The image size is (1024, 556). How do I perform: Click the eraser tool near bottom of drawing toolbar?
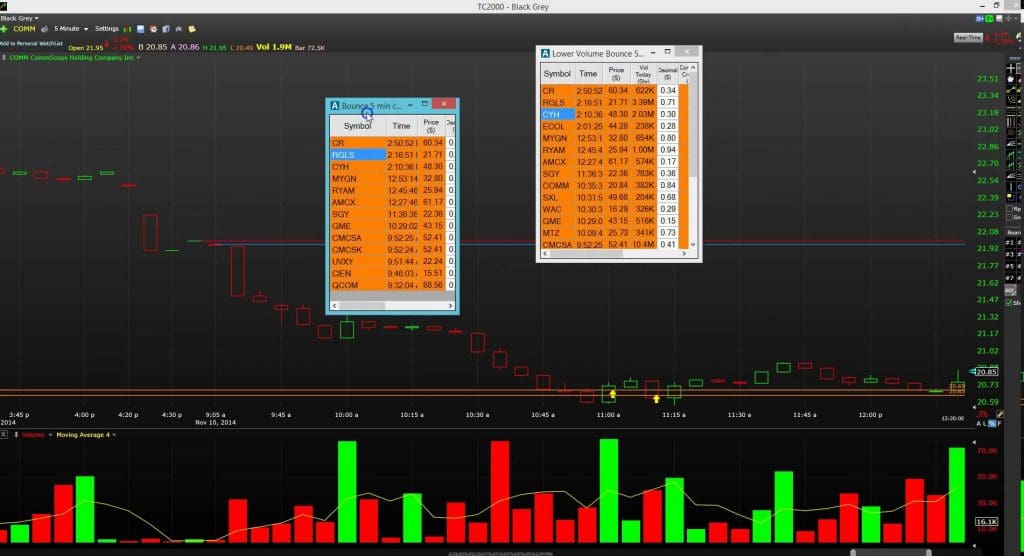1010,291
